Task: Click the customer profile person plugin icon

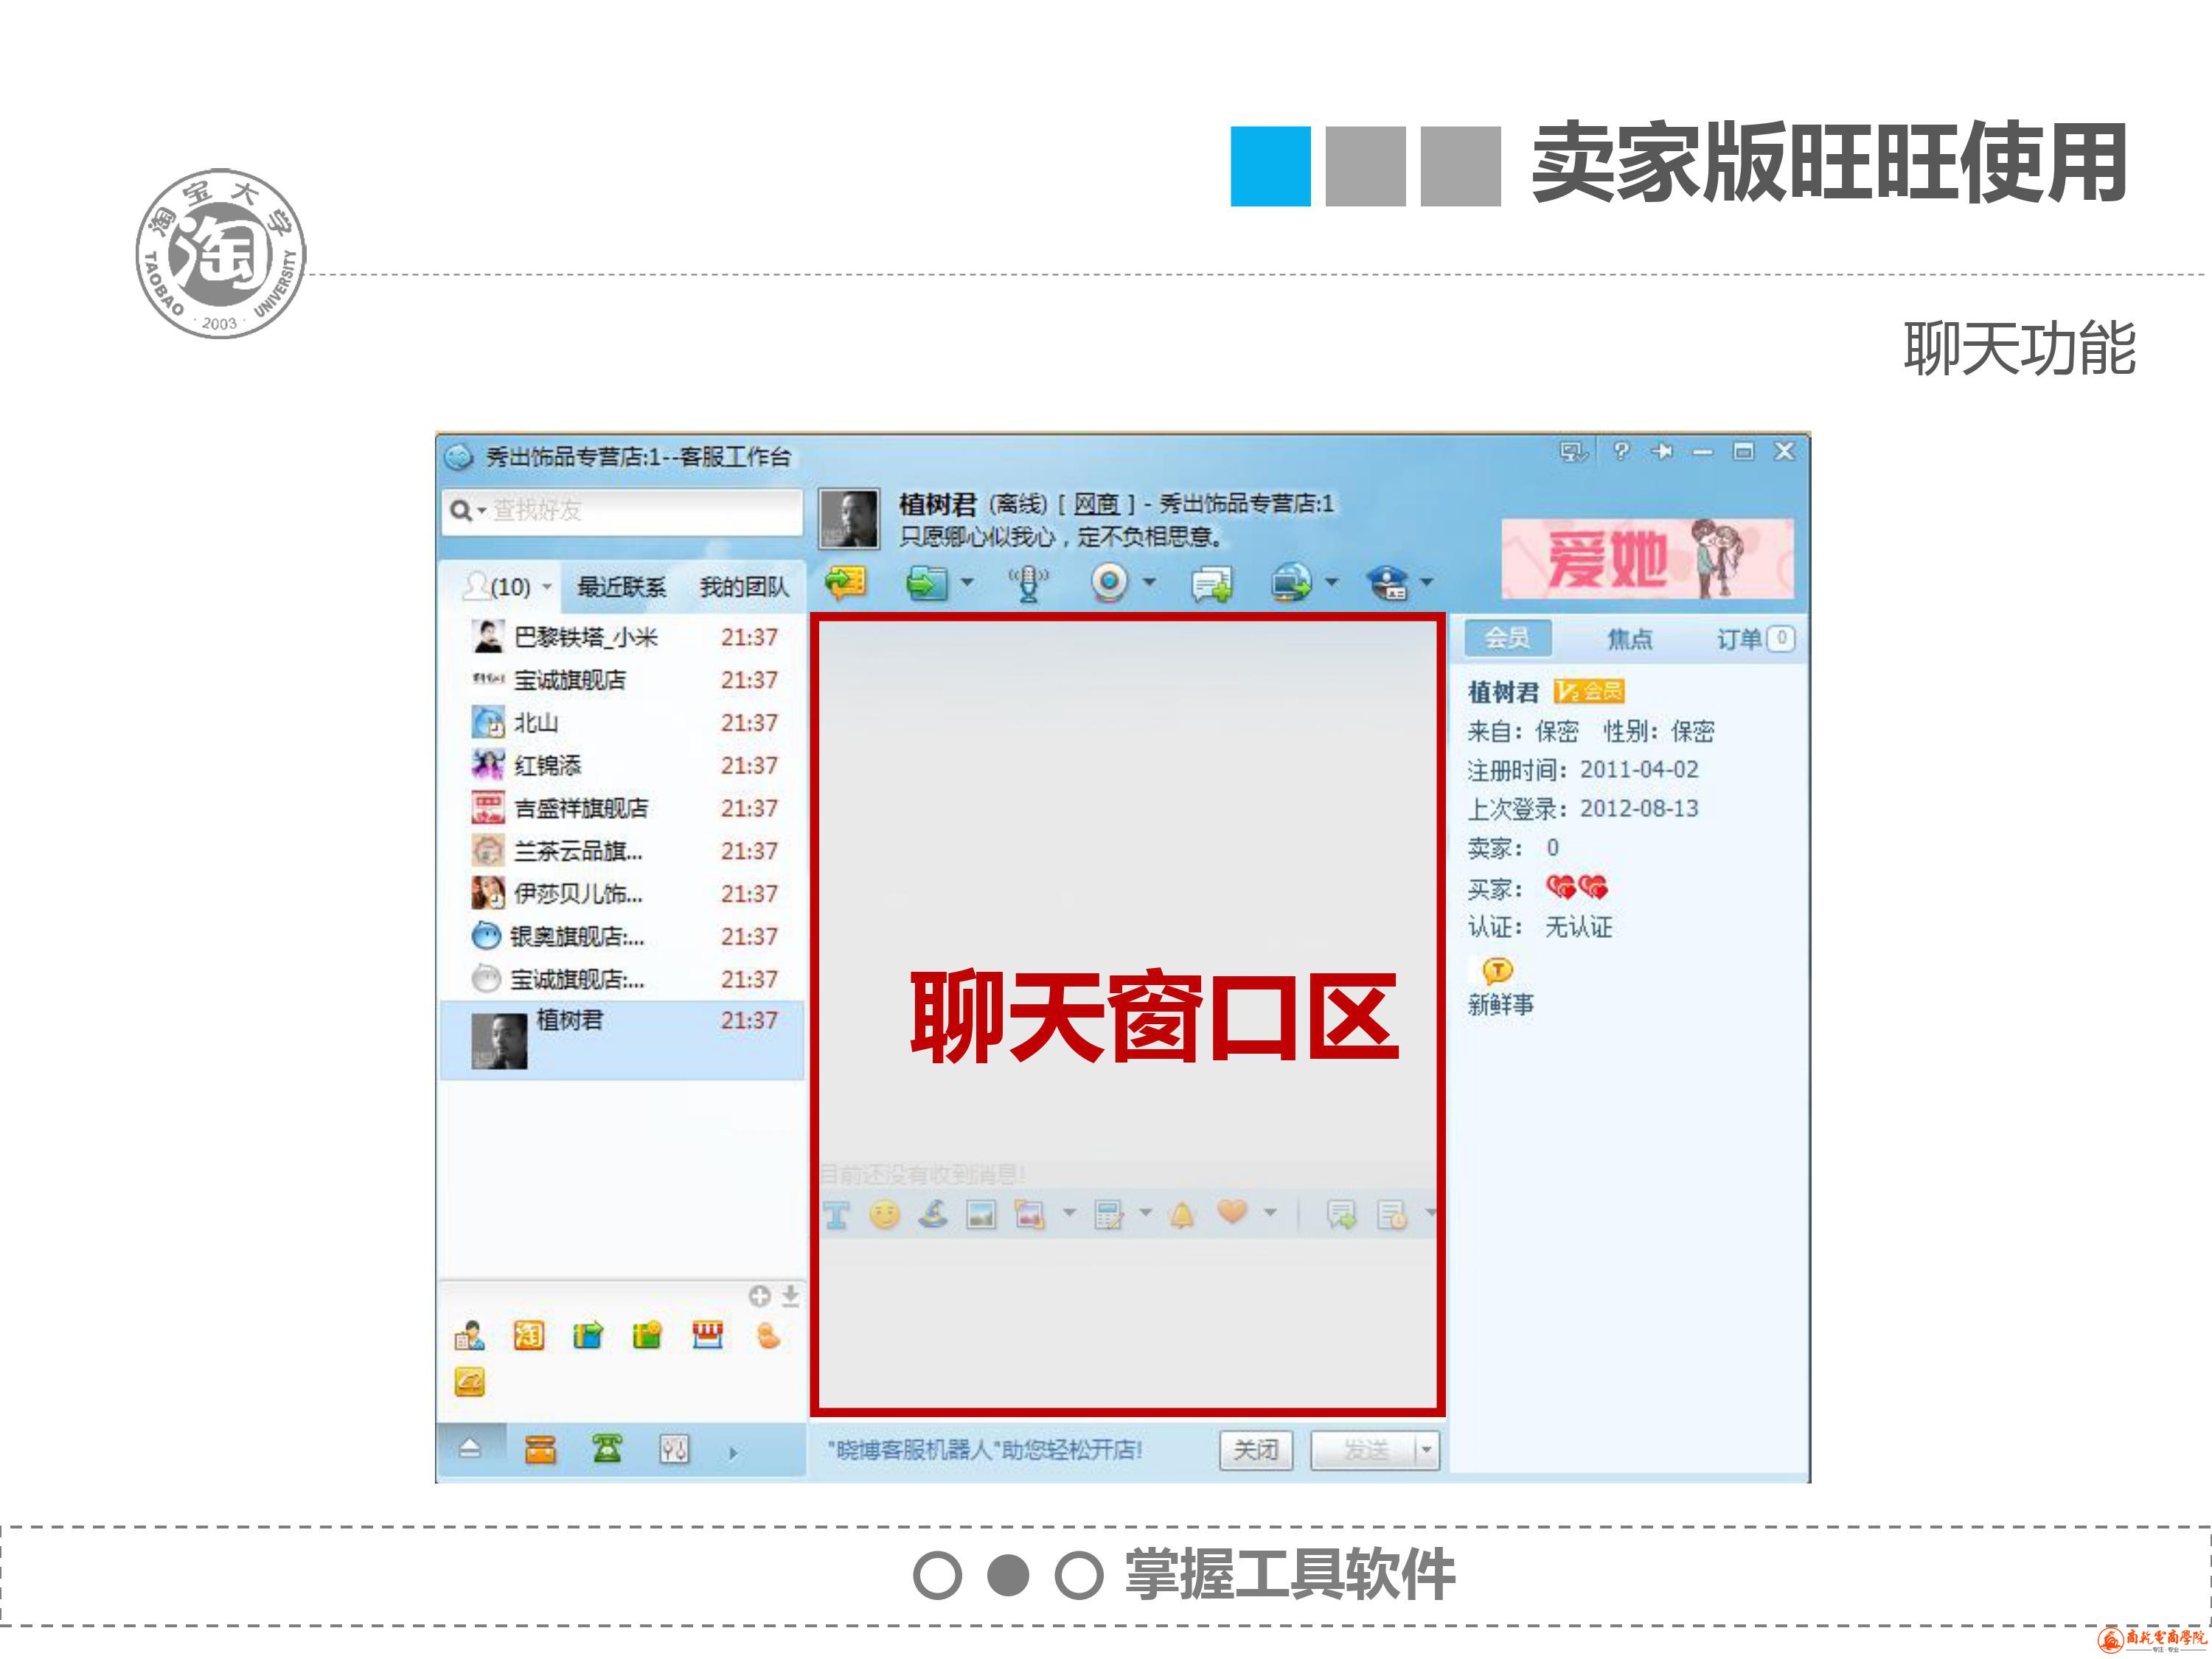Action: click(x=469, y=1335)
